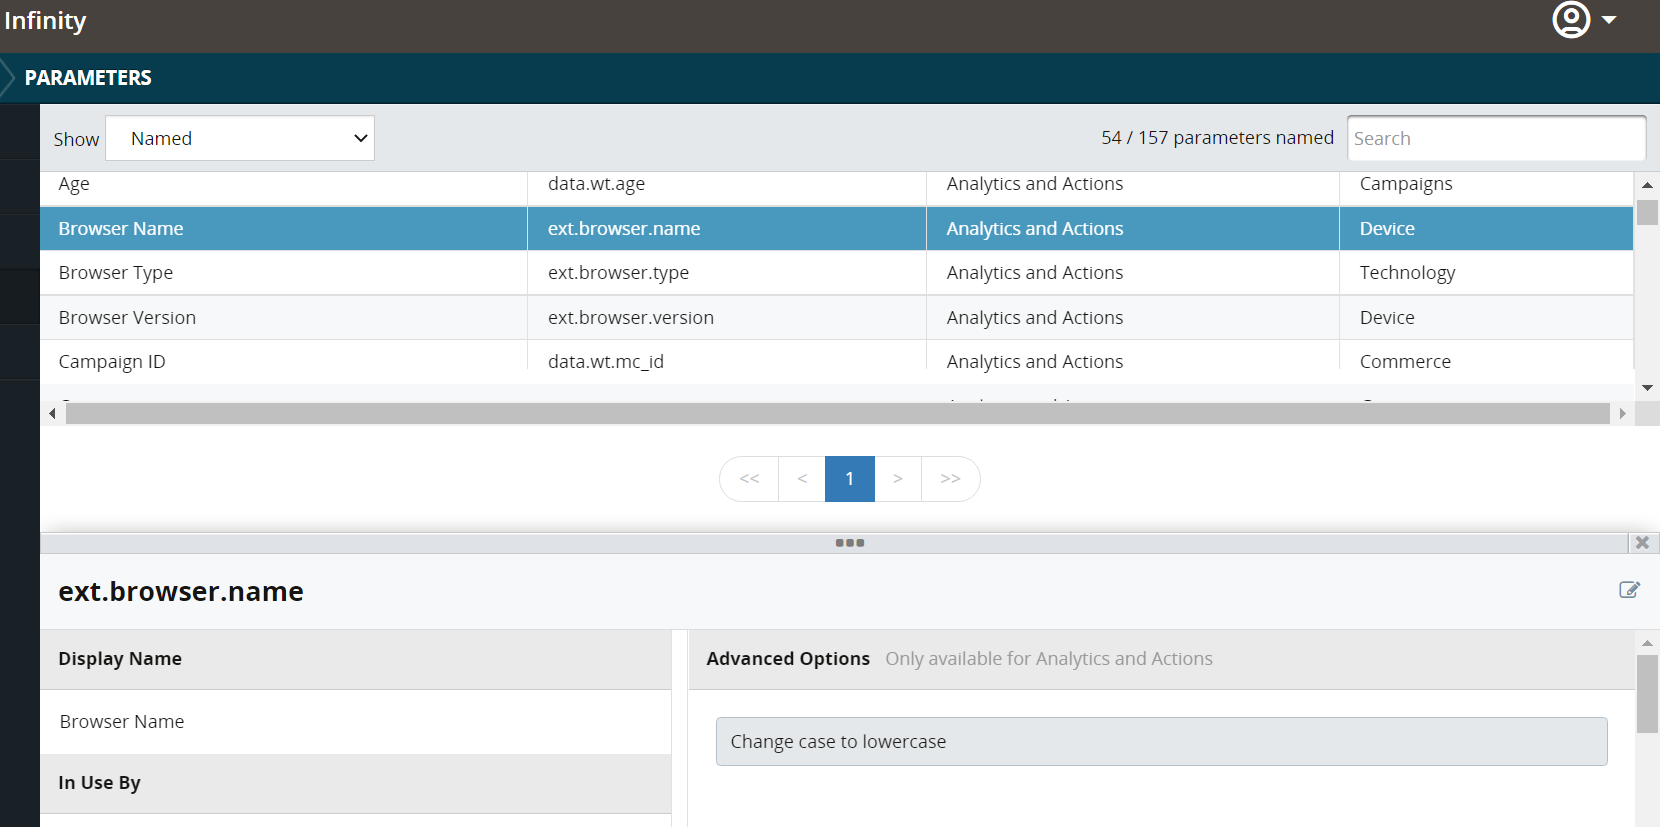
Task: Expand the account menu caret arrow
Action: click(x=1609, y=20)
